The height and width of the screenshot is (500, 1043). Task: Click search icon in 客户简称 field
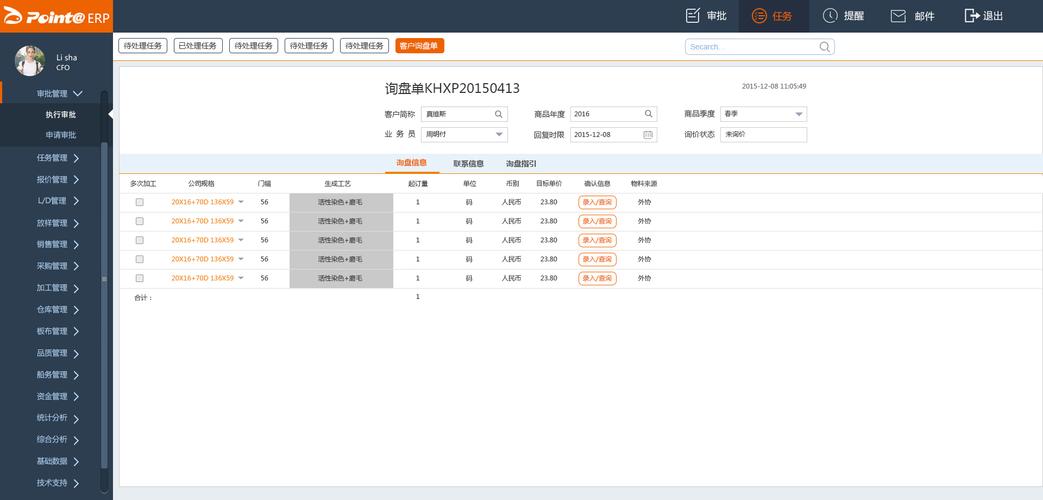click(x=499, y=114)
